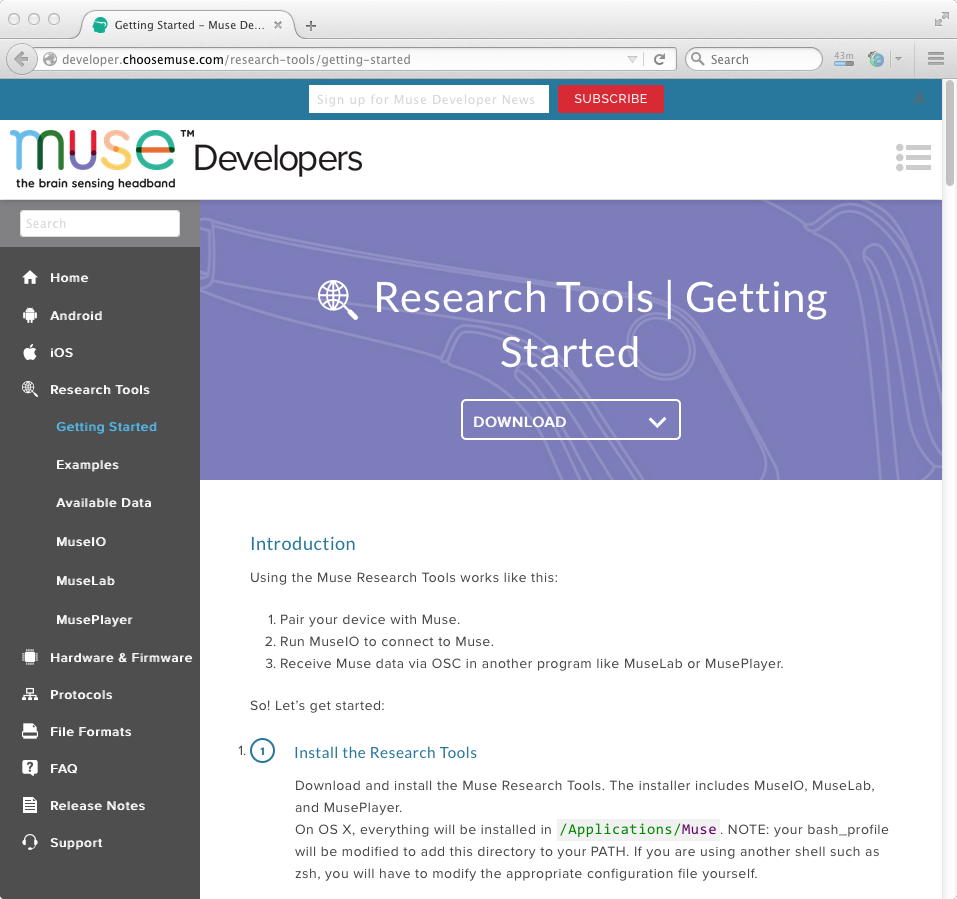Click the page's vertical scrollbar thumb

coord(949,132)
